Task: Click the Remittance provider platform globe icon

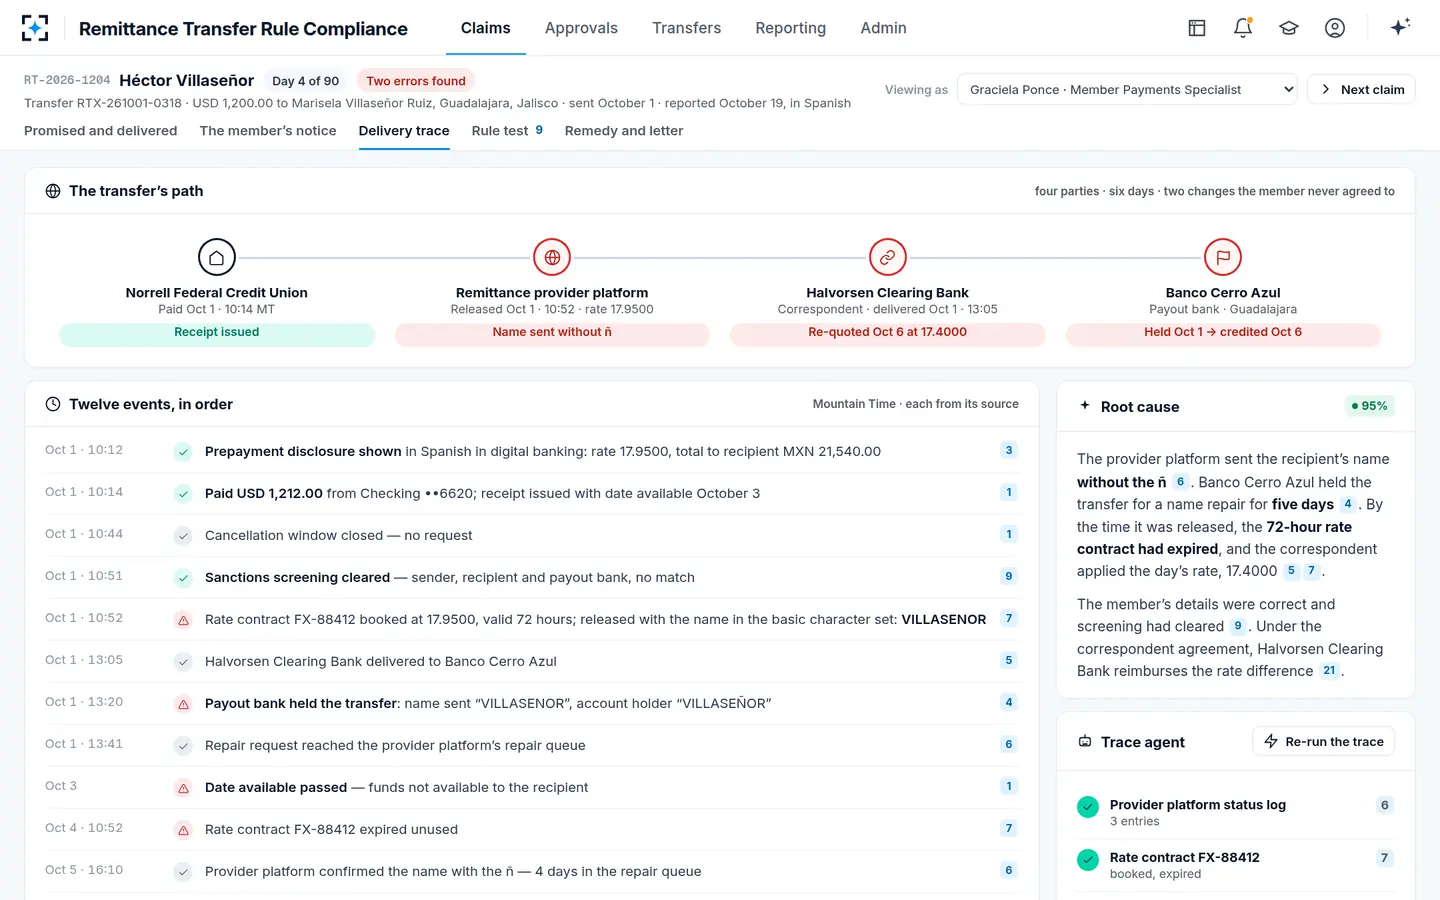Action: 552,257
